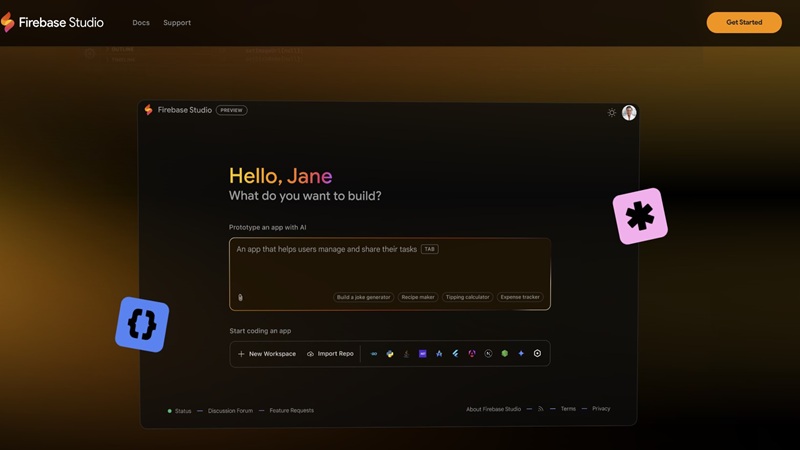Viewport: 800px width, 450px height.
Task: Open the Docs menu item
Action: (x=141, y=23)
